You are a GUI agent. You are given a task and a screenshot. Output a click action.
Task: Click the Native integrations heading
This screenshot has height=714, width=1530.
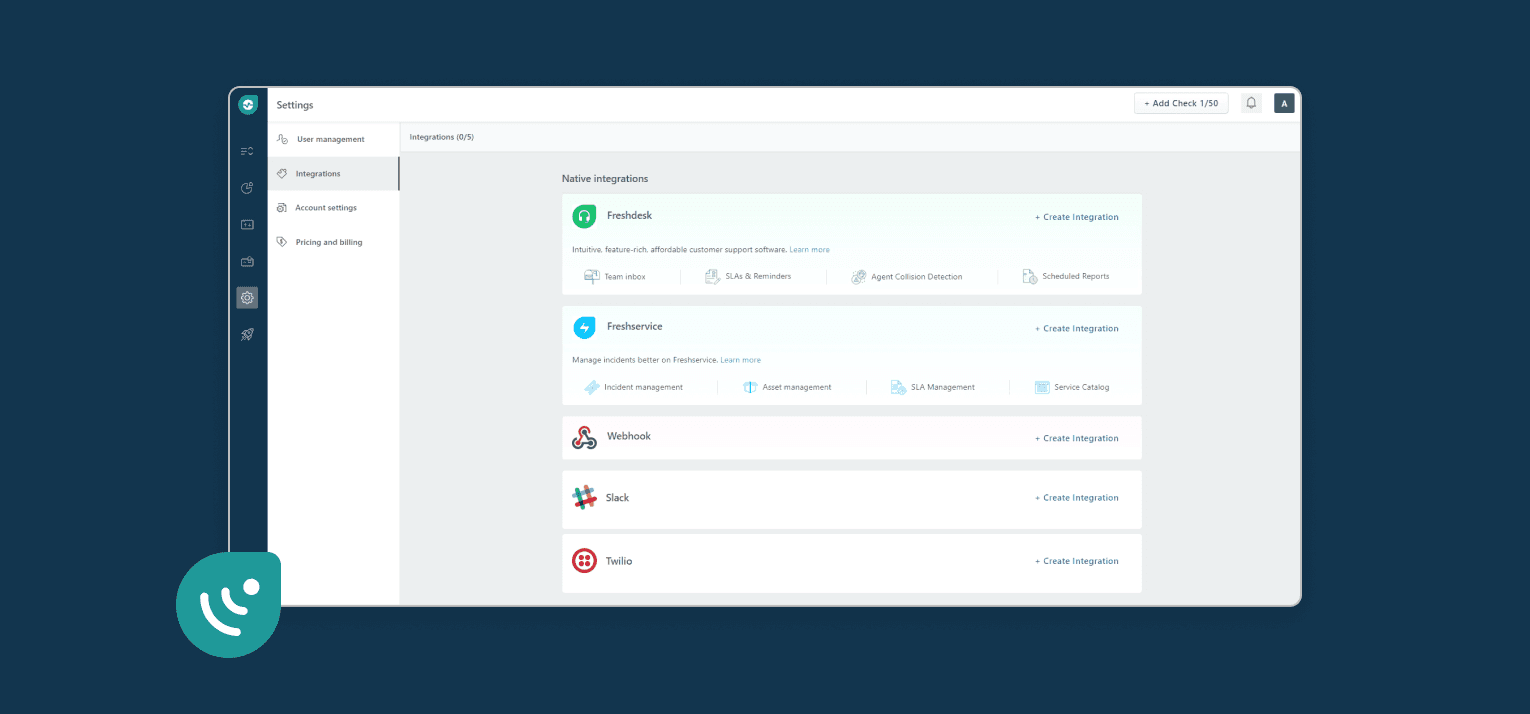[605, 179]
